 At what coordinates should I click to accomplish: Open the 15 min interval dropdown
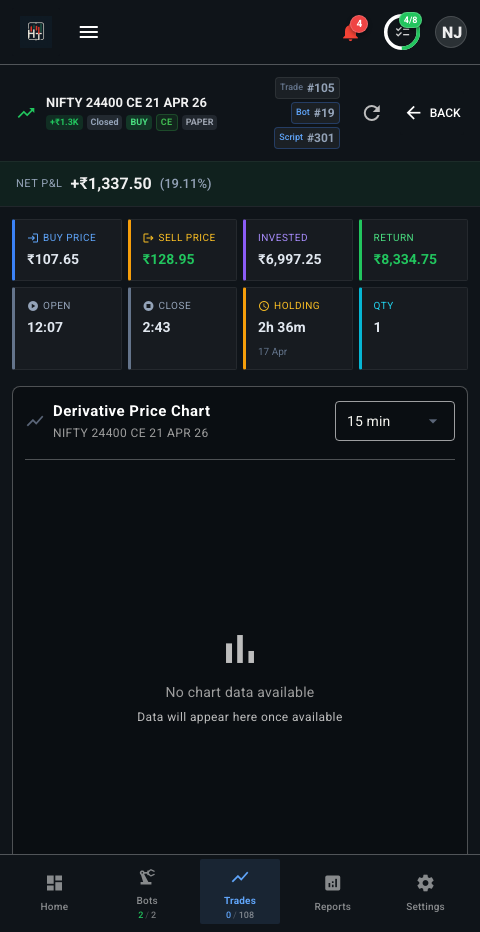click(x=395, y=421)
